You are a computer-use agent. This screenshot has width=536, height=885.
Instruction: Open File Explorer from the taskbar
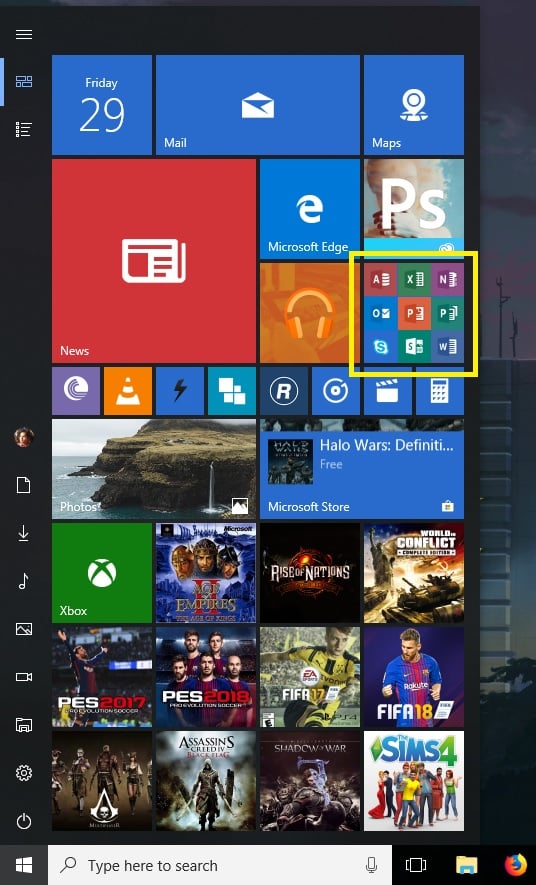pyautogui.click(x=467, y=865)
